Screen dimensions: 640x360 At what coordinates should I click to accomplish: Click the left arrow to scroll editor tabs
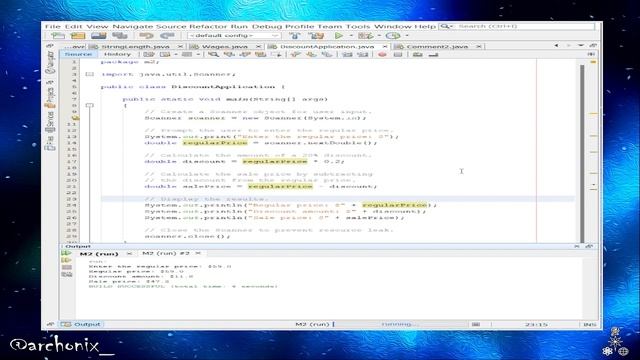(556, 45)
